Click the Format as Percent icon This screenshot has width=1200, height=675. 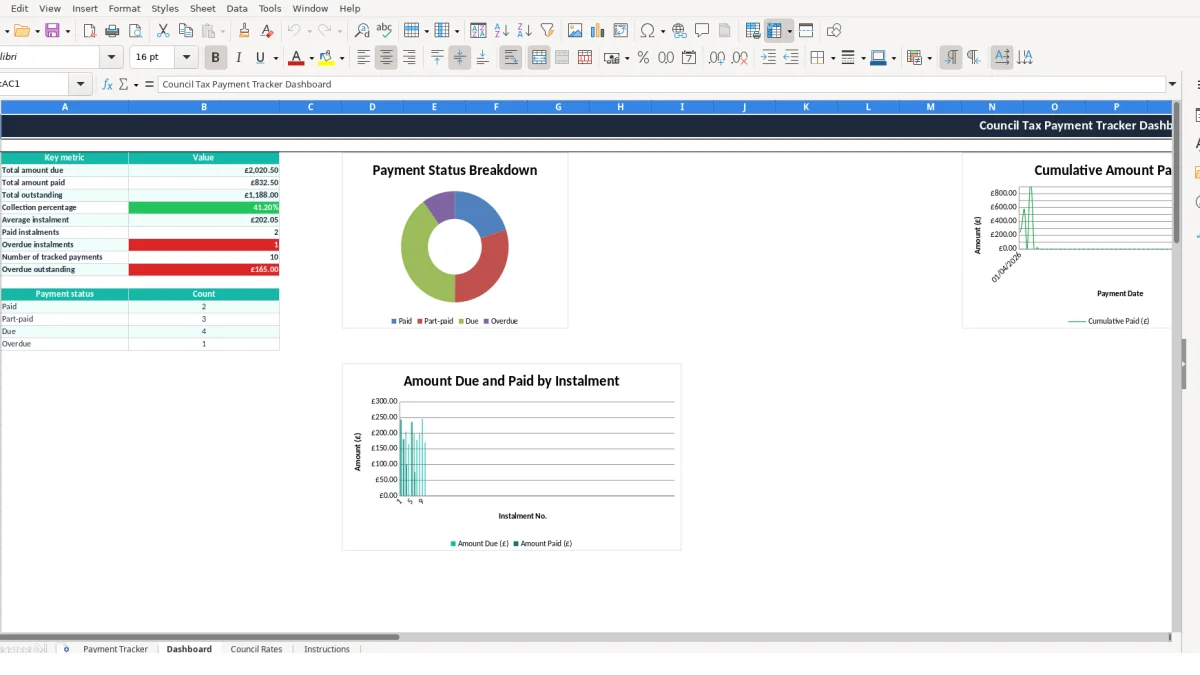point(643,58)
